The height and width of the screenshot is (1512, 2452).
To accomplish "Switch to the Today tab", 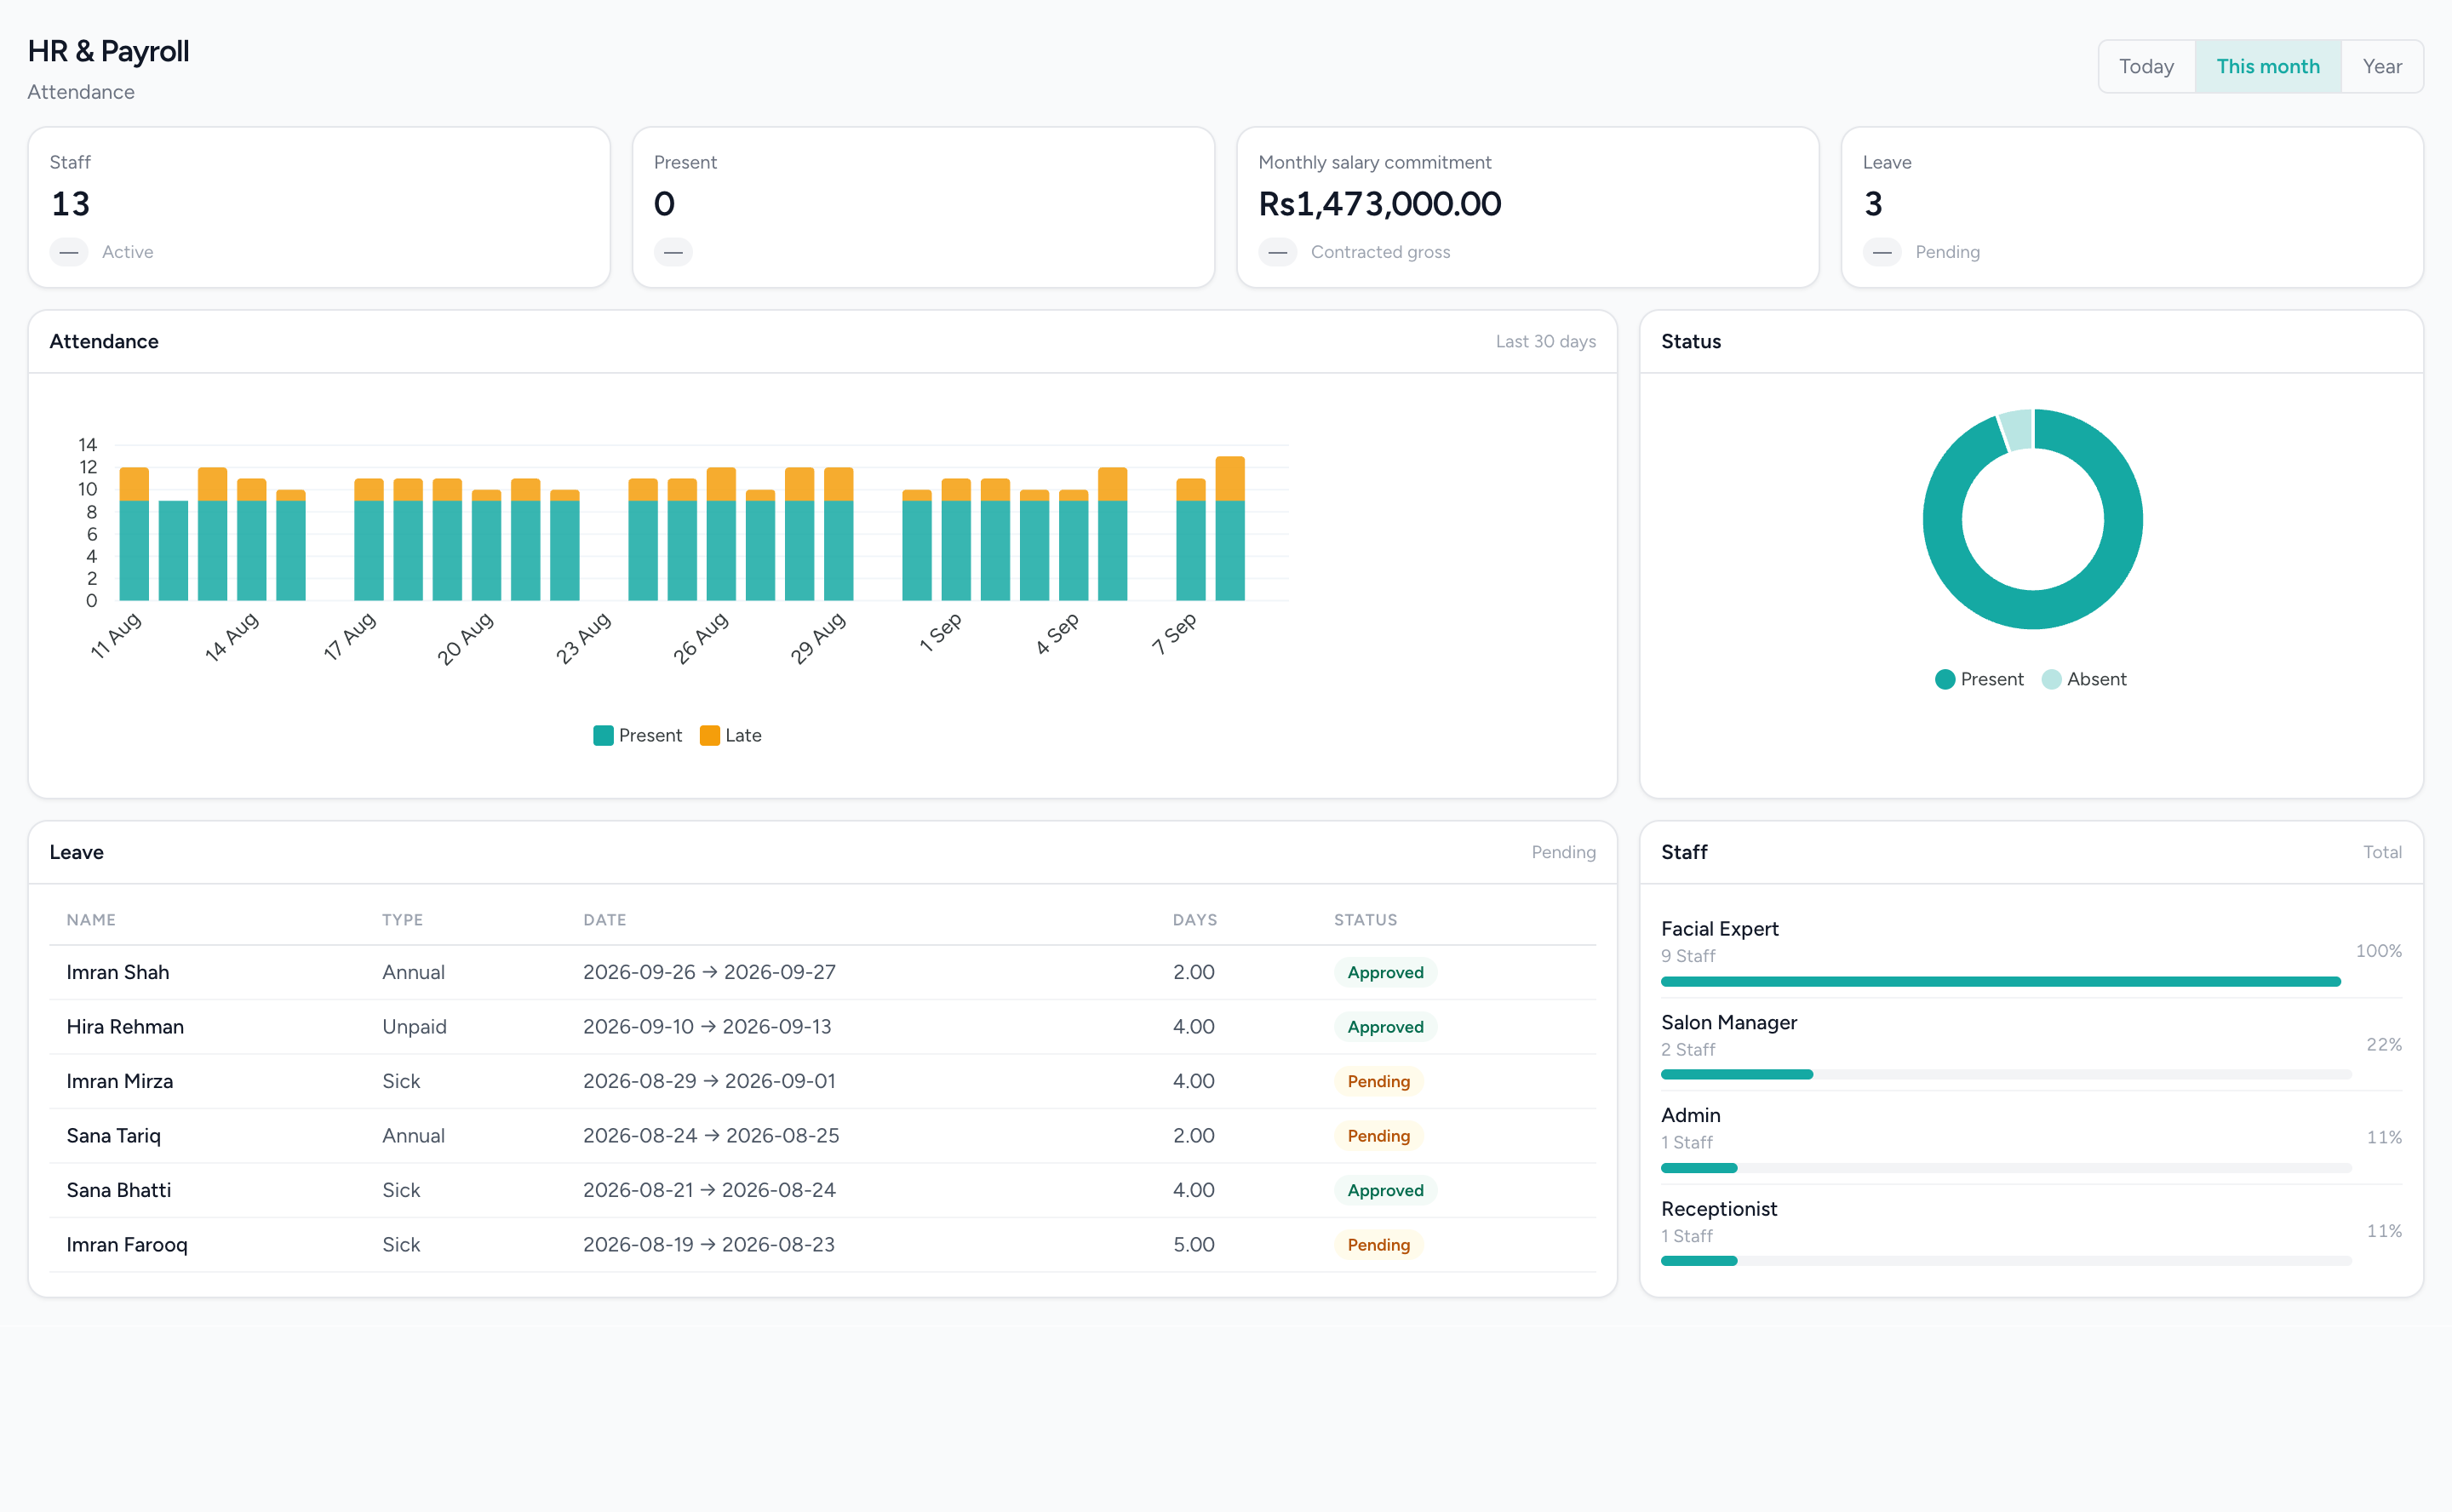I will click(x=2146, y=66).
